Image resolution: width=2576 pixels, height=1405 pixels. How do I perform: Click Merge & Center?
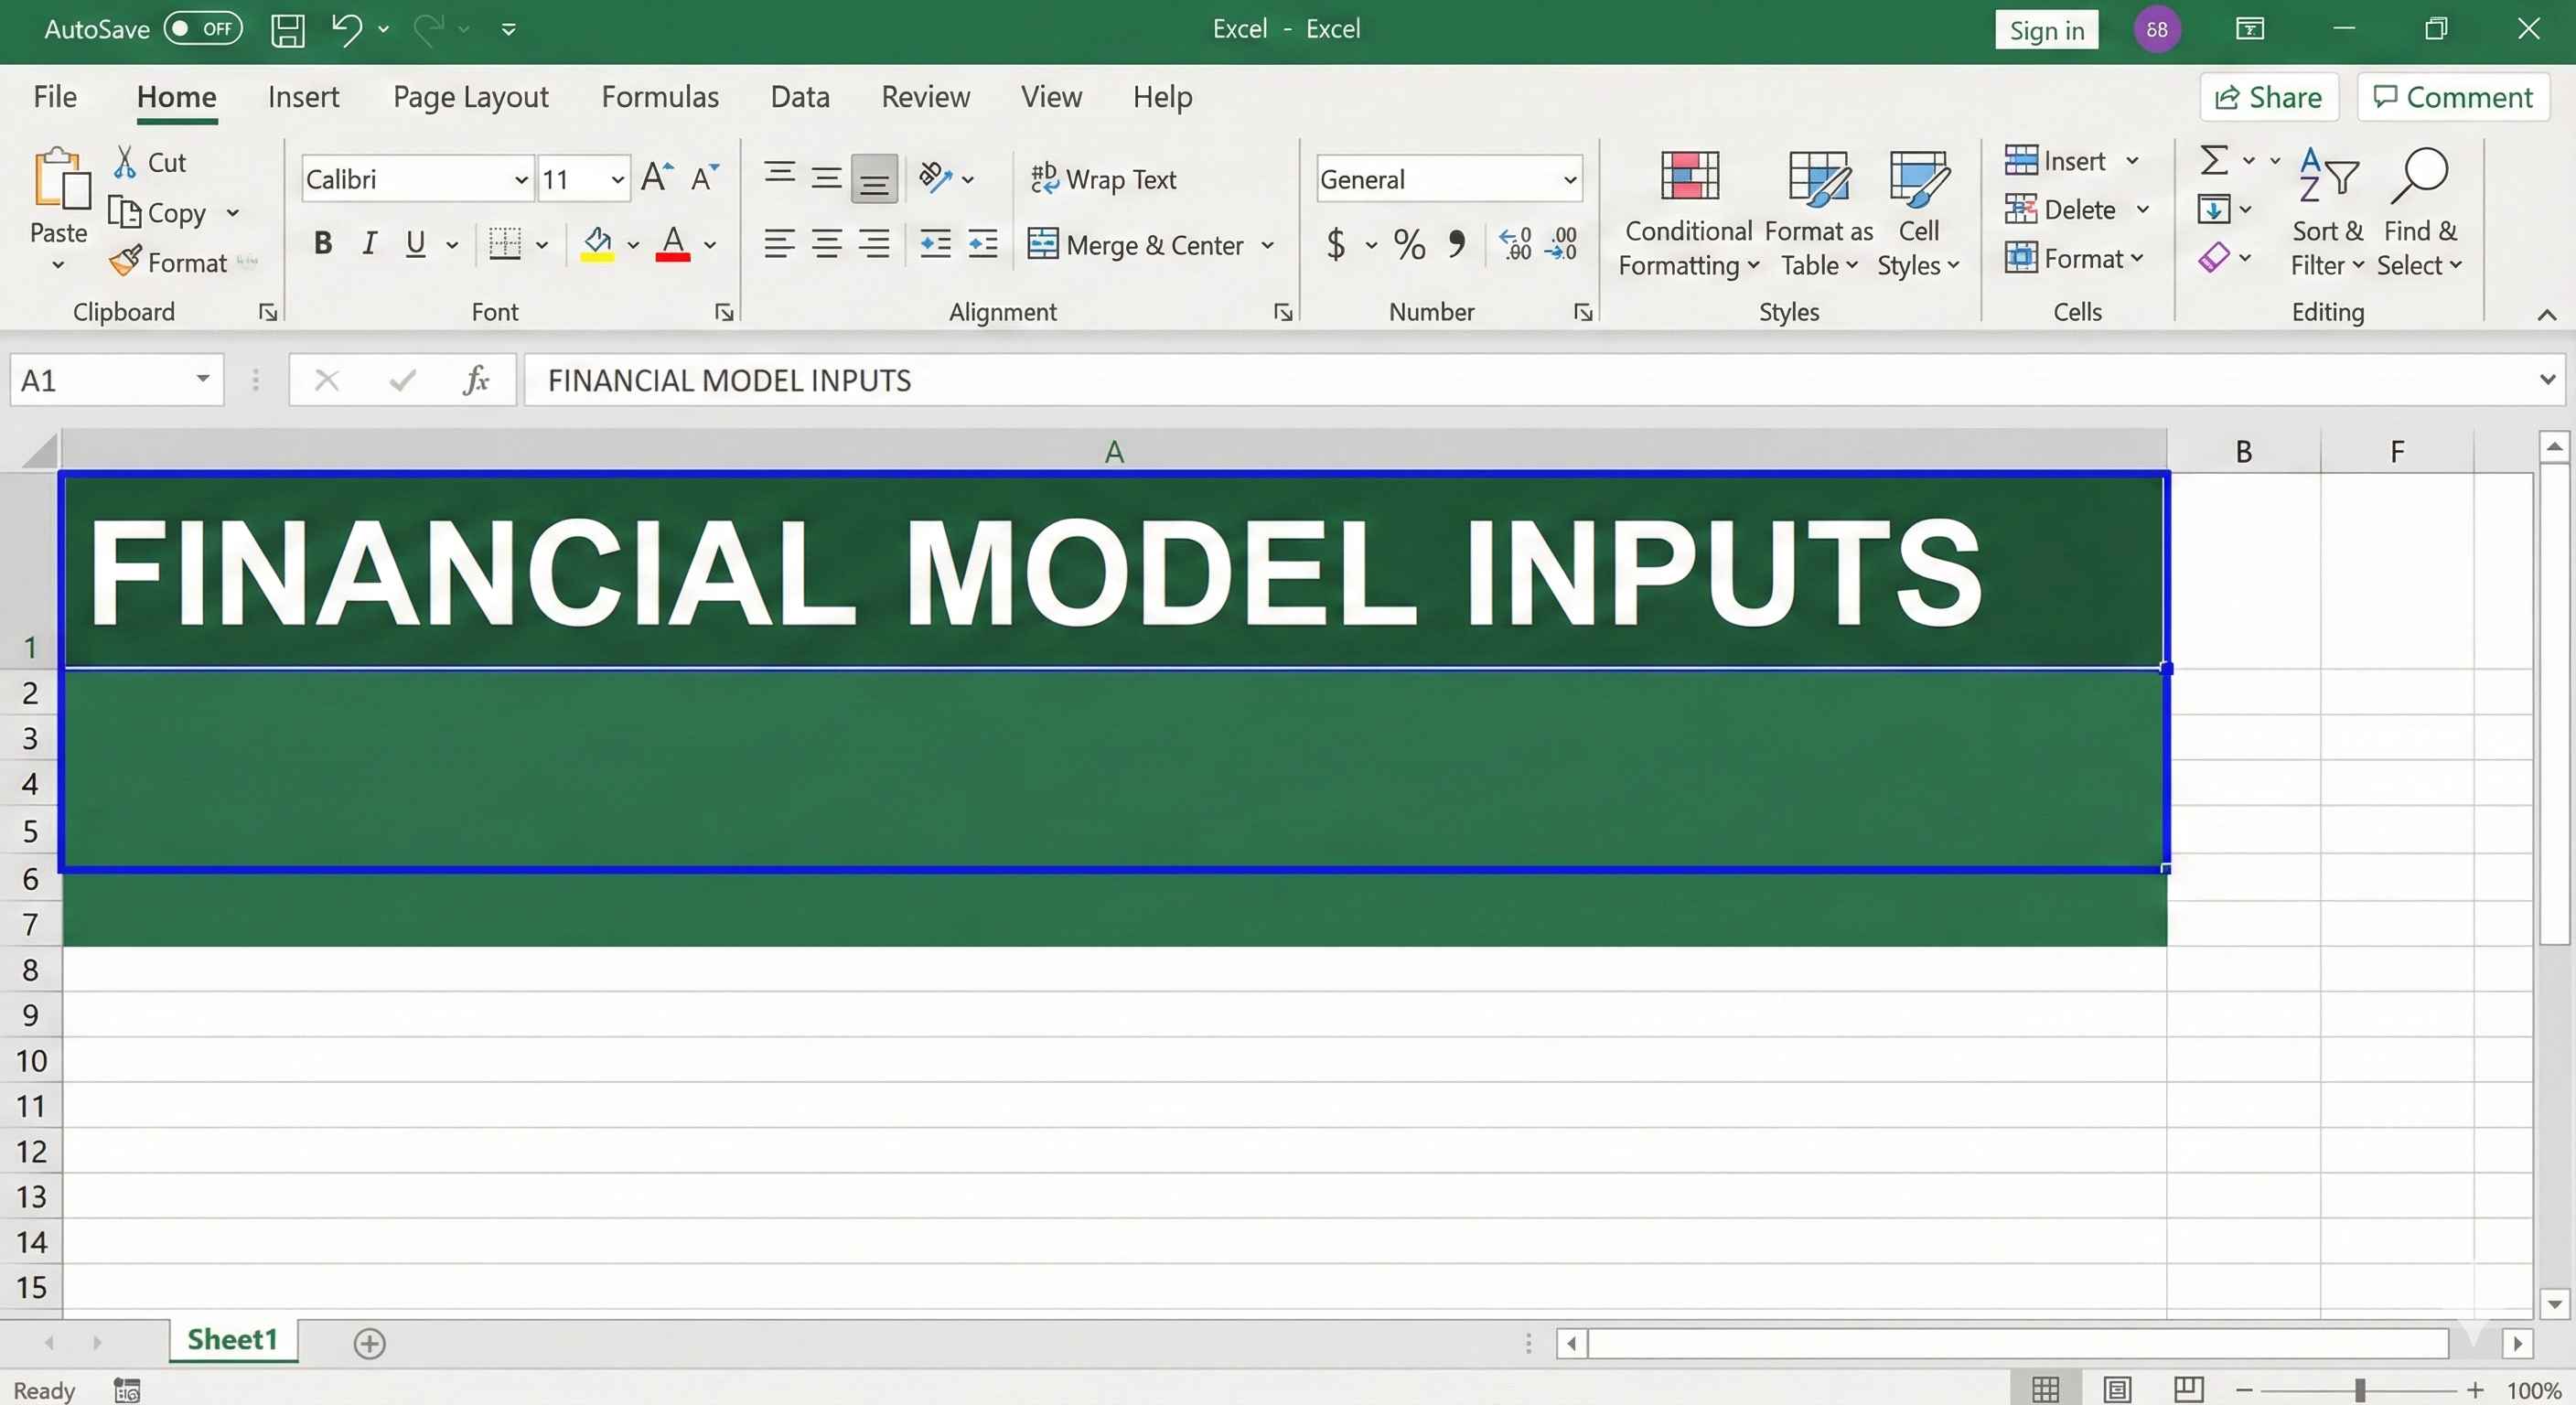coord(1140,244)
